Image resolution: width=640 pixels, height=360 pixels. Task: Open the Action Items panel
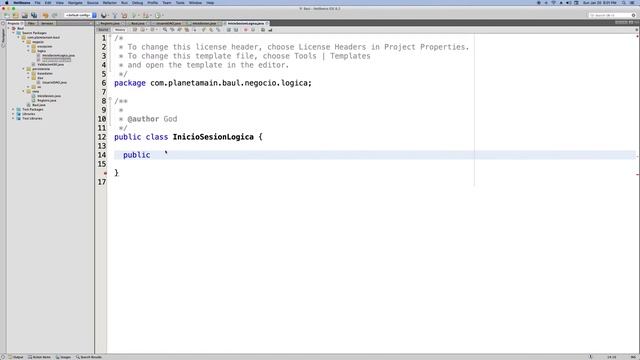tap(40, 357)
